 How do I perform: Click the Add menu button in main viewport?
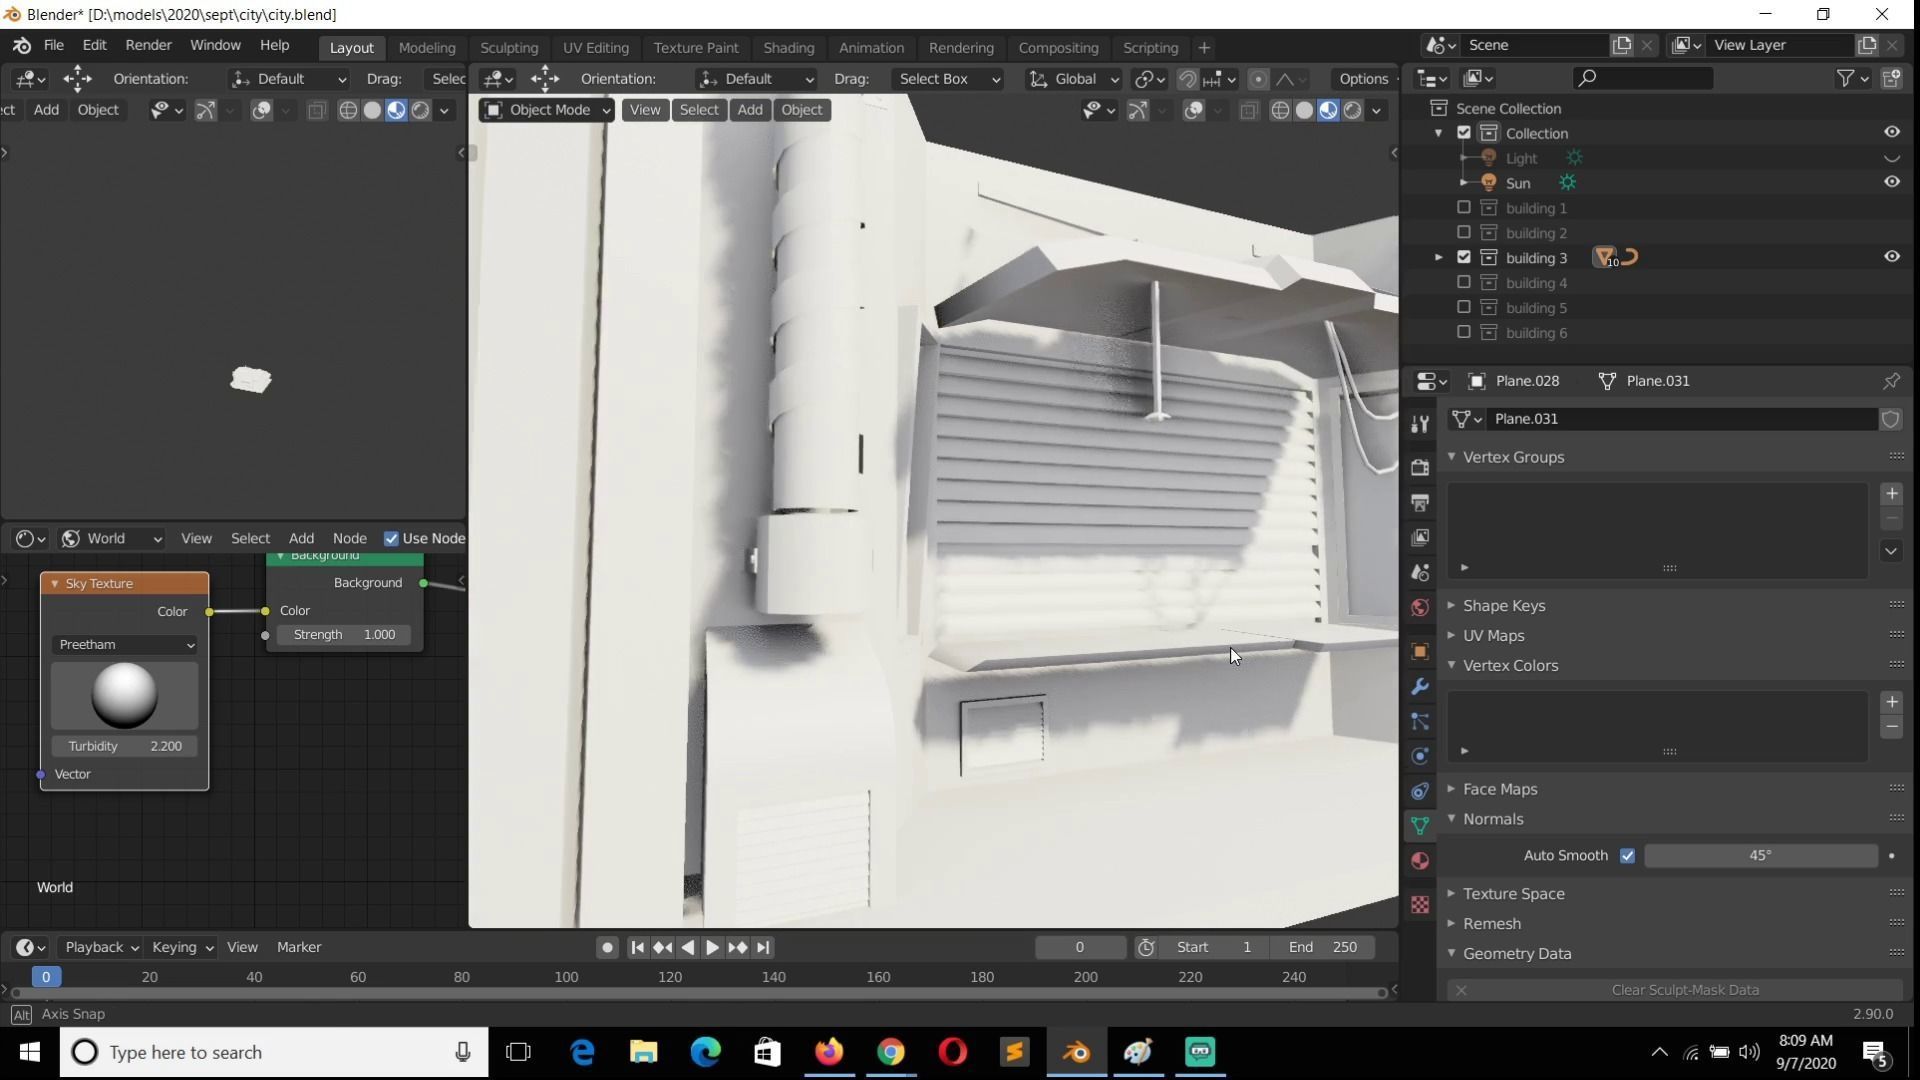(750, 110)
